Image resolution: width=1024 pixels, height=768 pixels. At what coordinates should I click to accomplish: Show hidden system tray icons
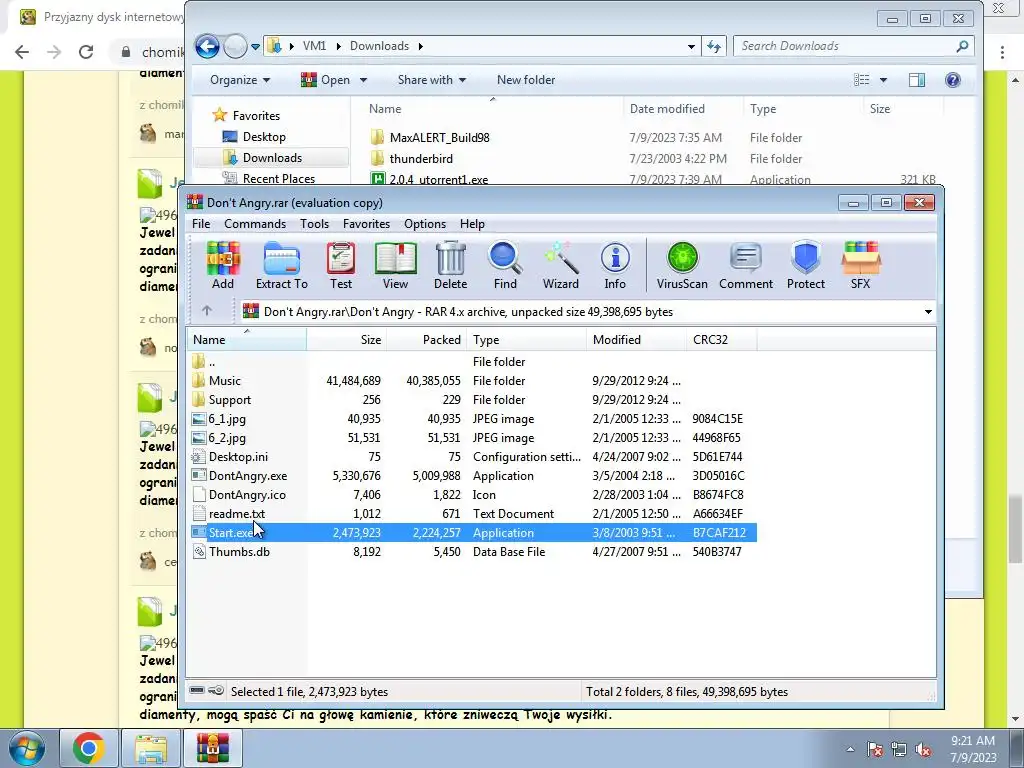850,750
